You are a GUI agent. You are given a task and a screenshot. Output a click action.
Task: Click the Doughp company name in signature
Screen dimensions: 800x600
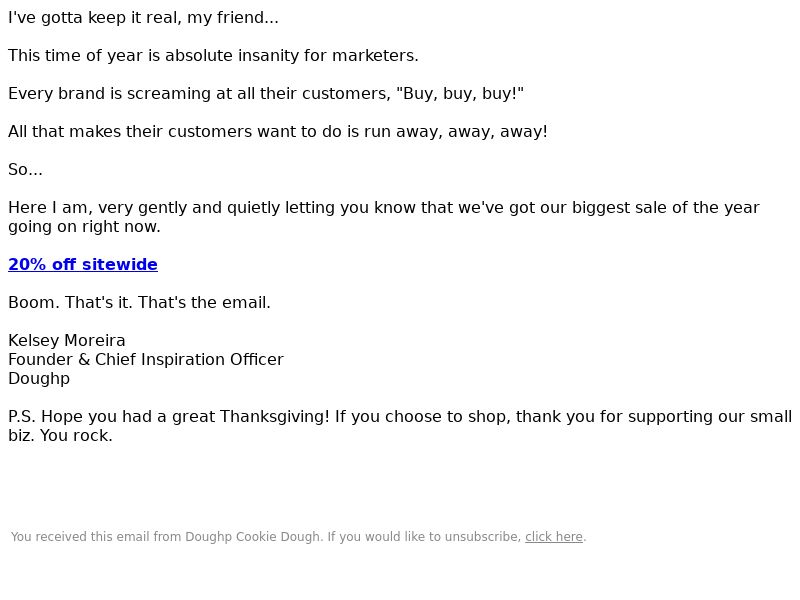[39, 379]
